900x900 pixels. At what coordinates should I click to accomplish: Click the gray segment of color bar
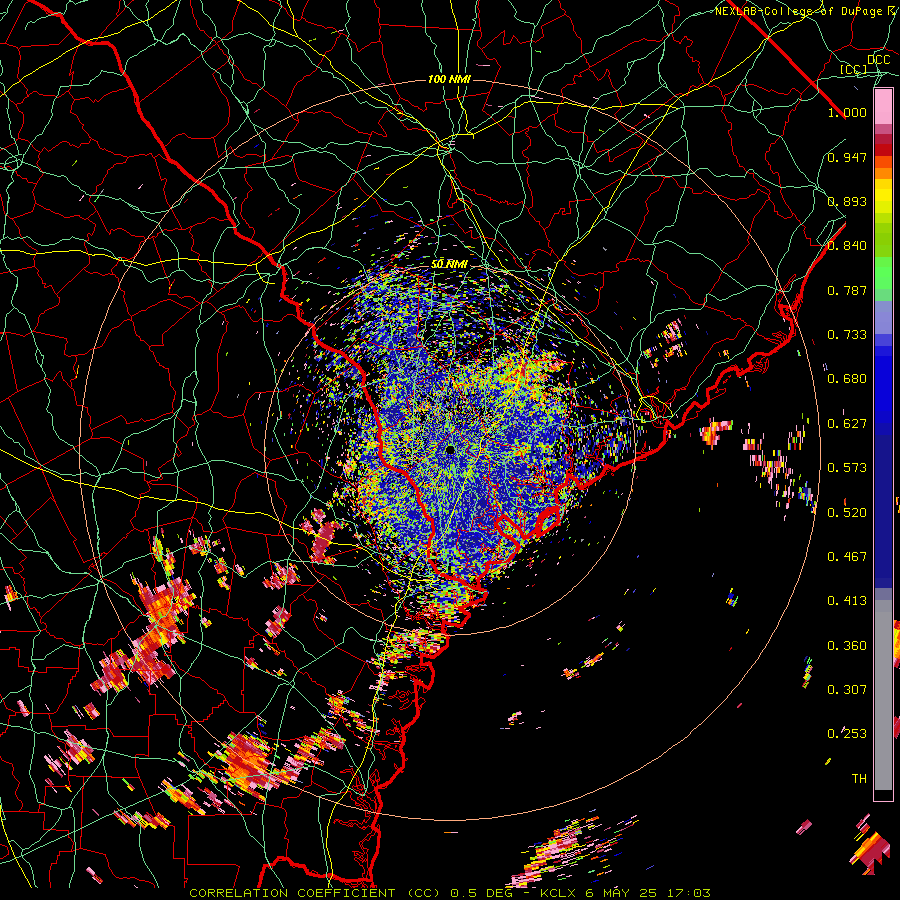click(x=883, y=695)
